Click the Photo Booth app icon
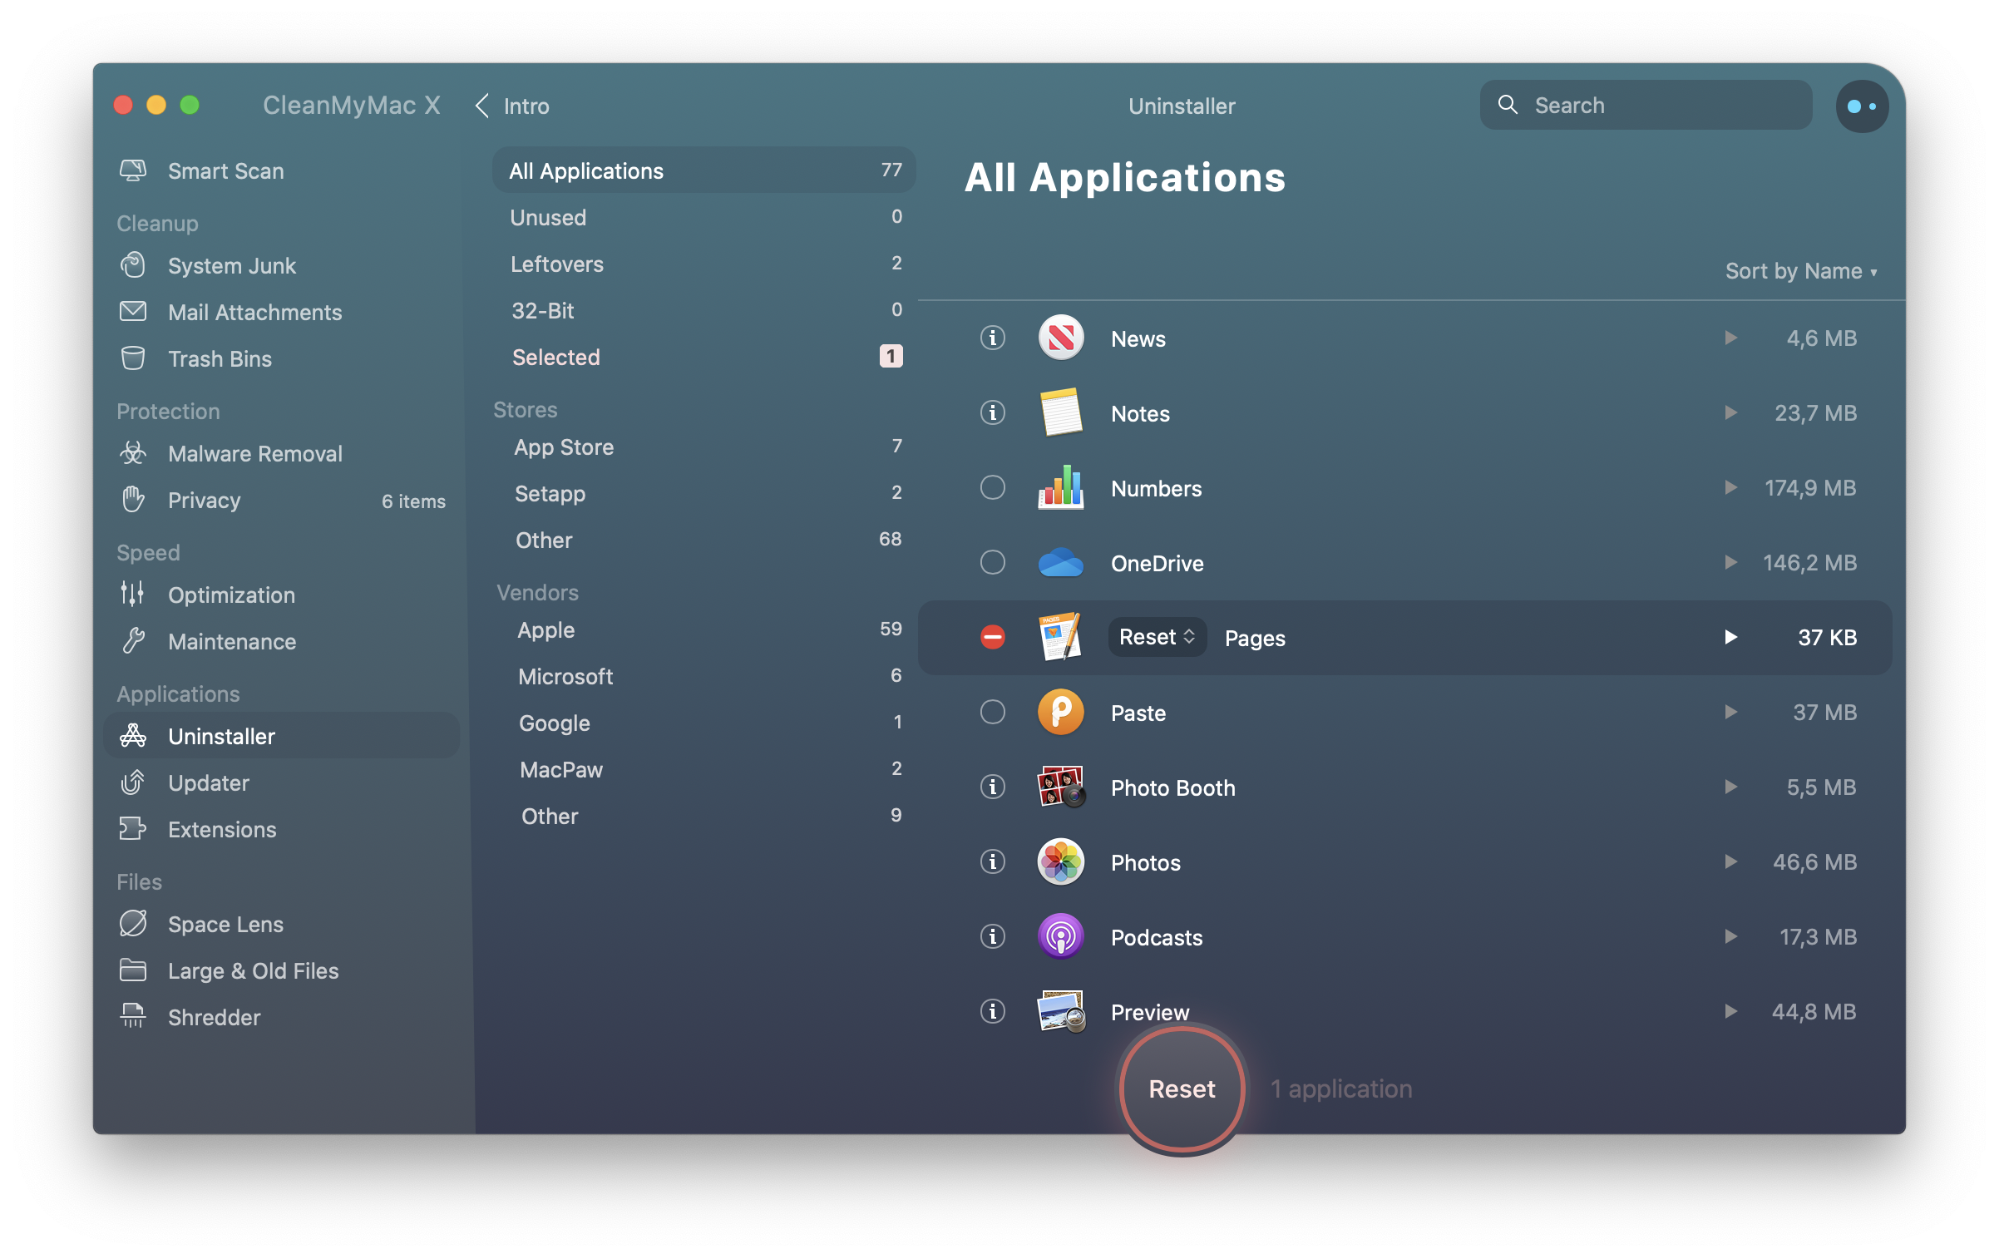The image size is (1999, 1258). (x=1061, y=787)
